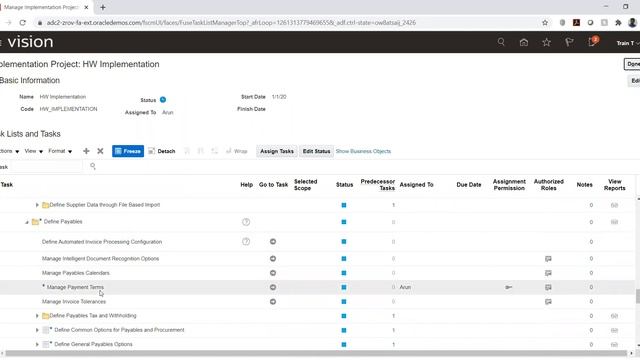Image resolution: width=640 pixels, height=360 pixels.
Task: Click the Predecessor Tasks column header
Action: tap(378, 185)
